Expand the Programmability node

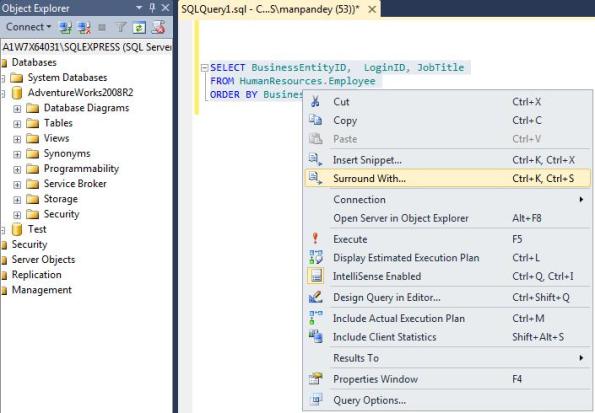tap(17, 170)
